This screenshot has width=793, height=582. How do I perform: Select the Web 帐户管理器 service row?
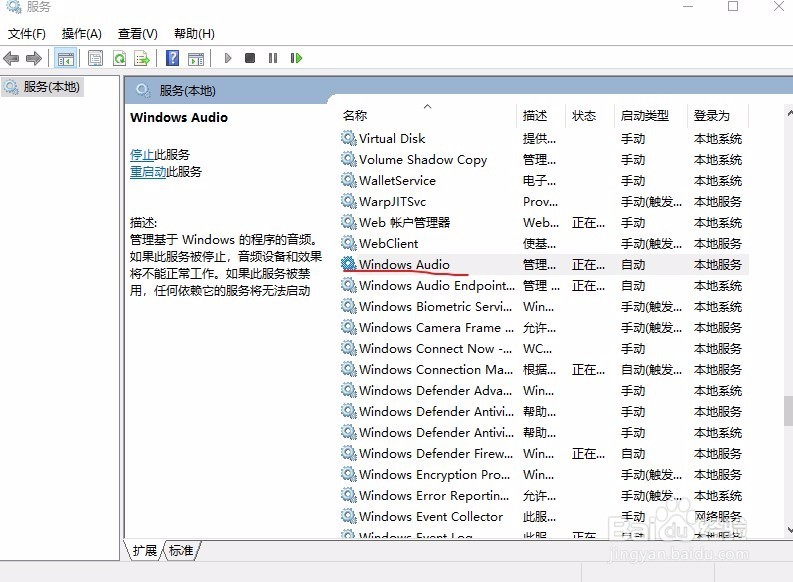[544, 222]
